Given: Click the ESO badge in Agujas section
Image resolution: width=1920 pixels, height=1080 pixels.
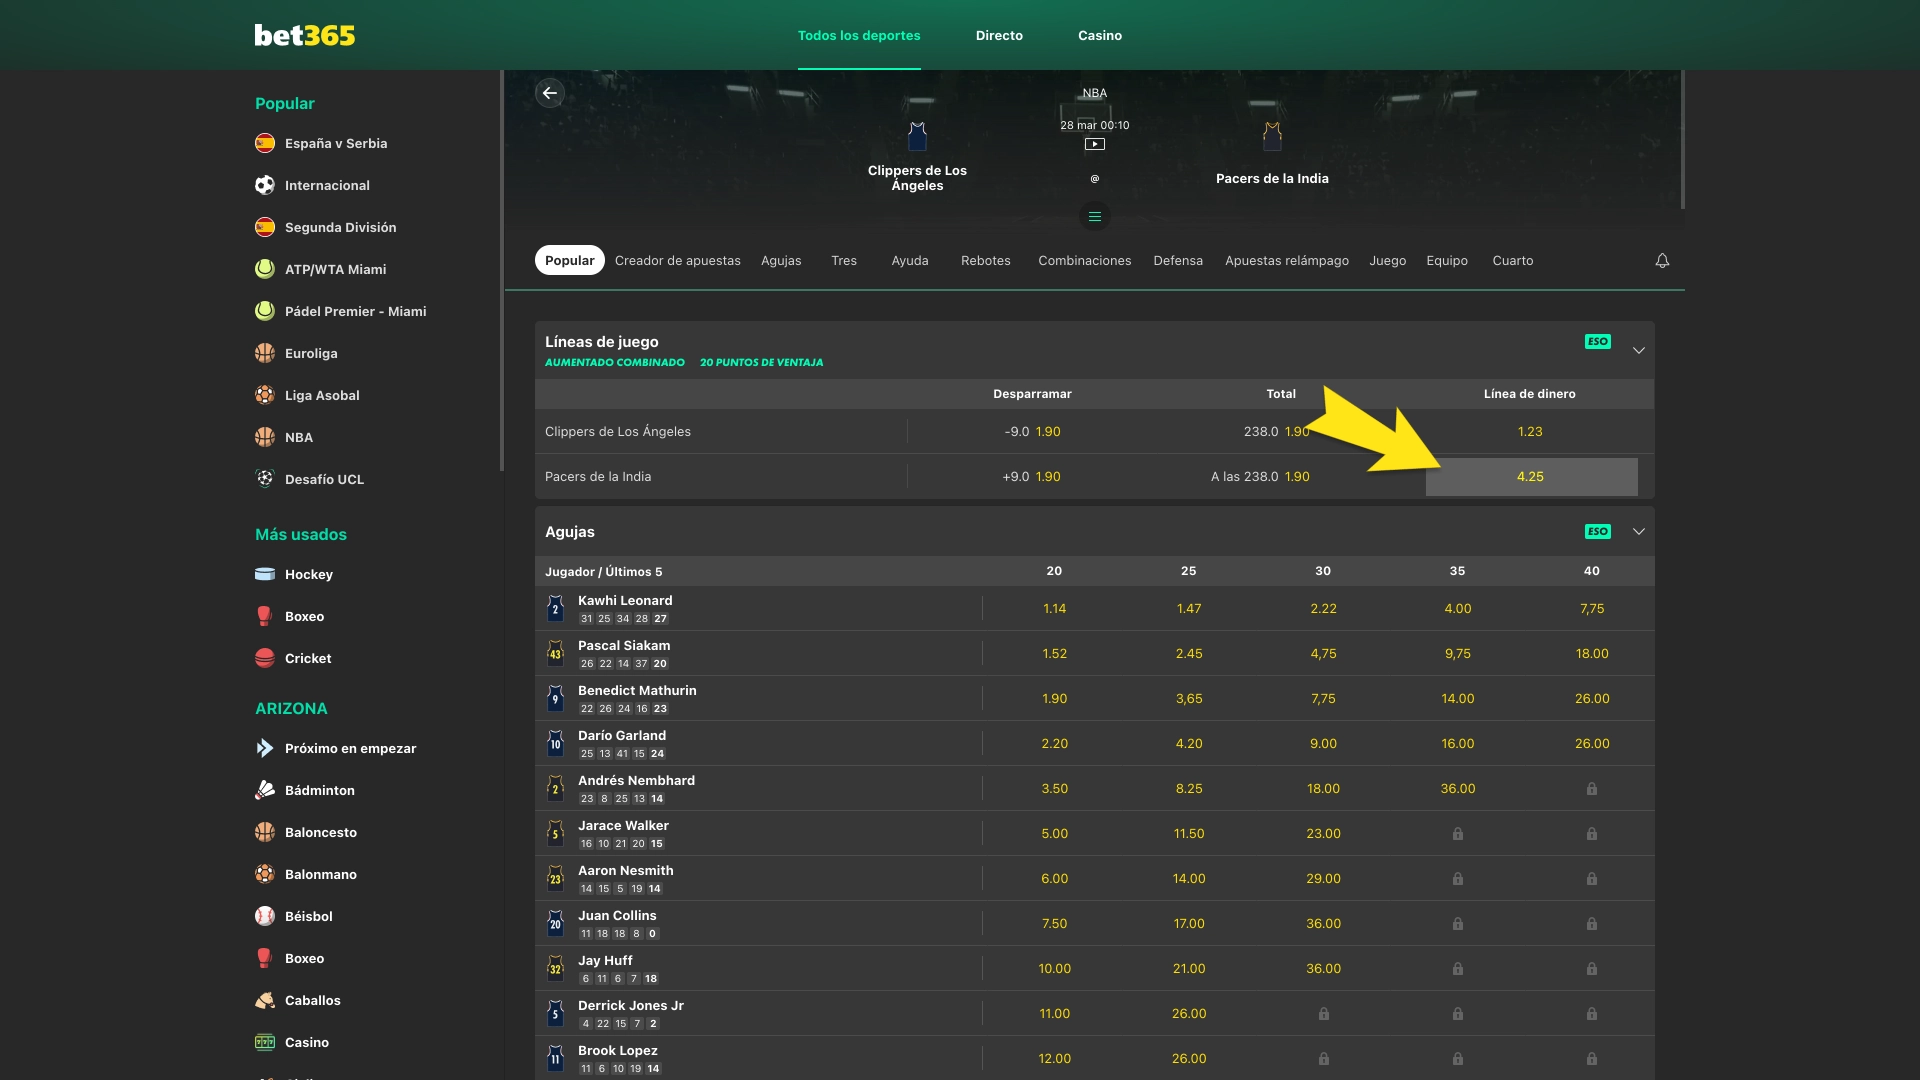Looking at the screenshot, I should [x=1598, y=532].
